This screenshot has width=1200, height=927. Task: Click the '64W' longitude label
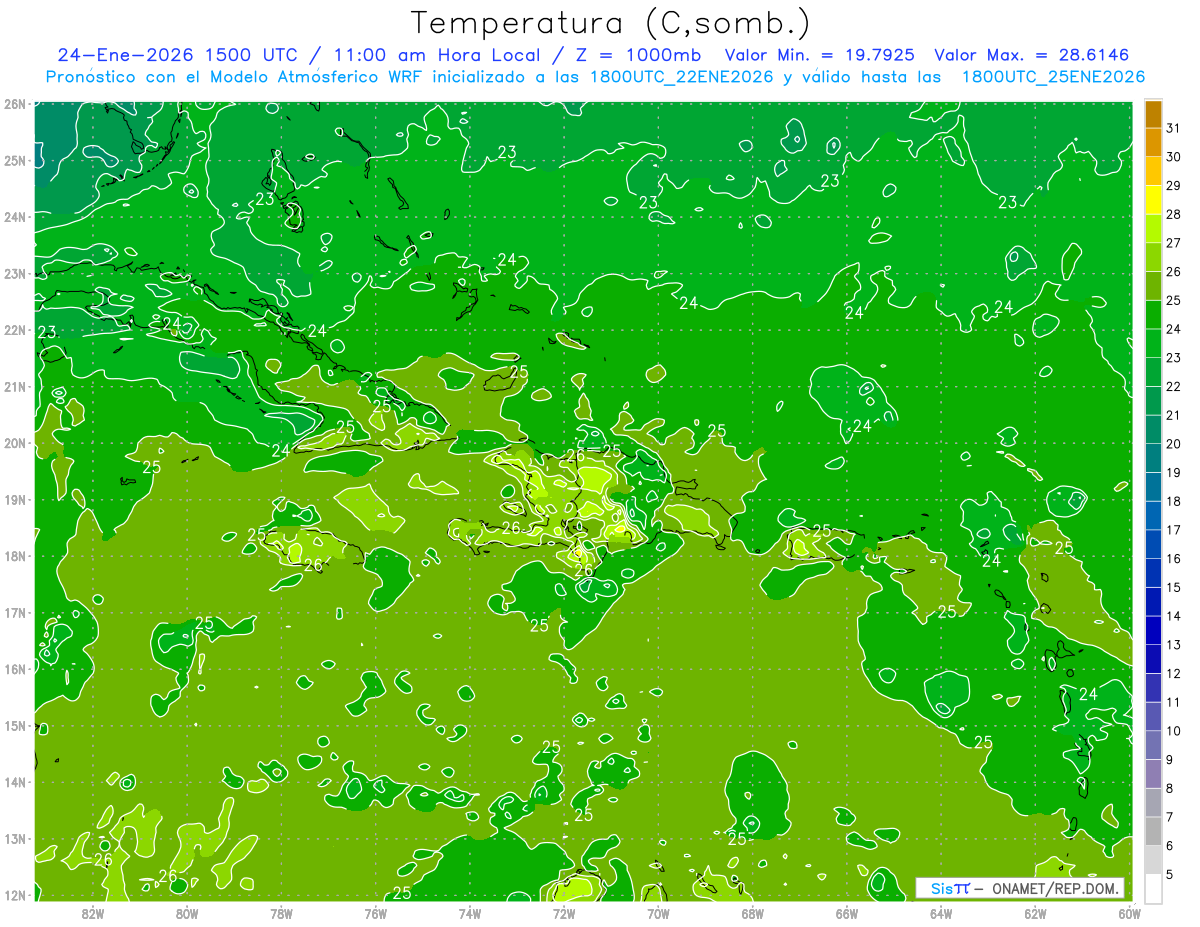pyautogui.click(x=941, y=913)
